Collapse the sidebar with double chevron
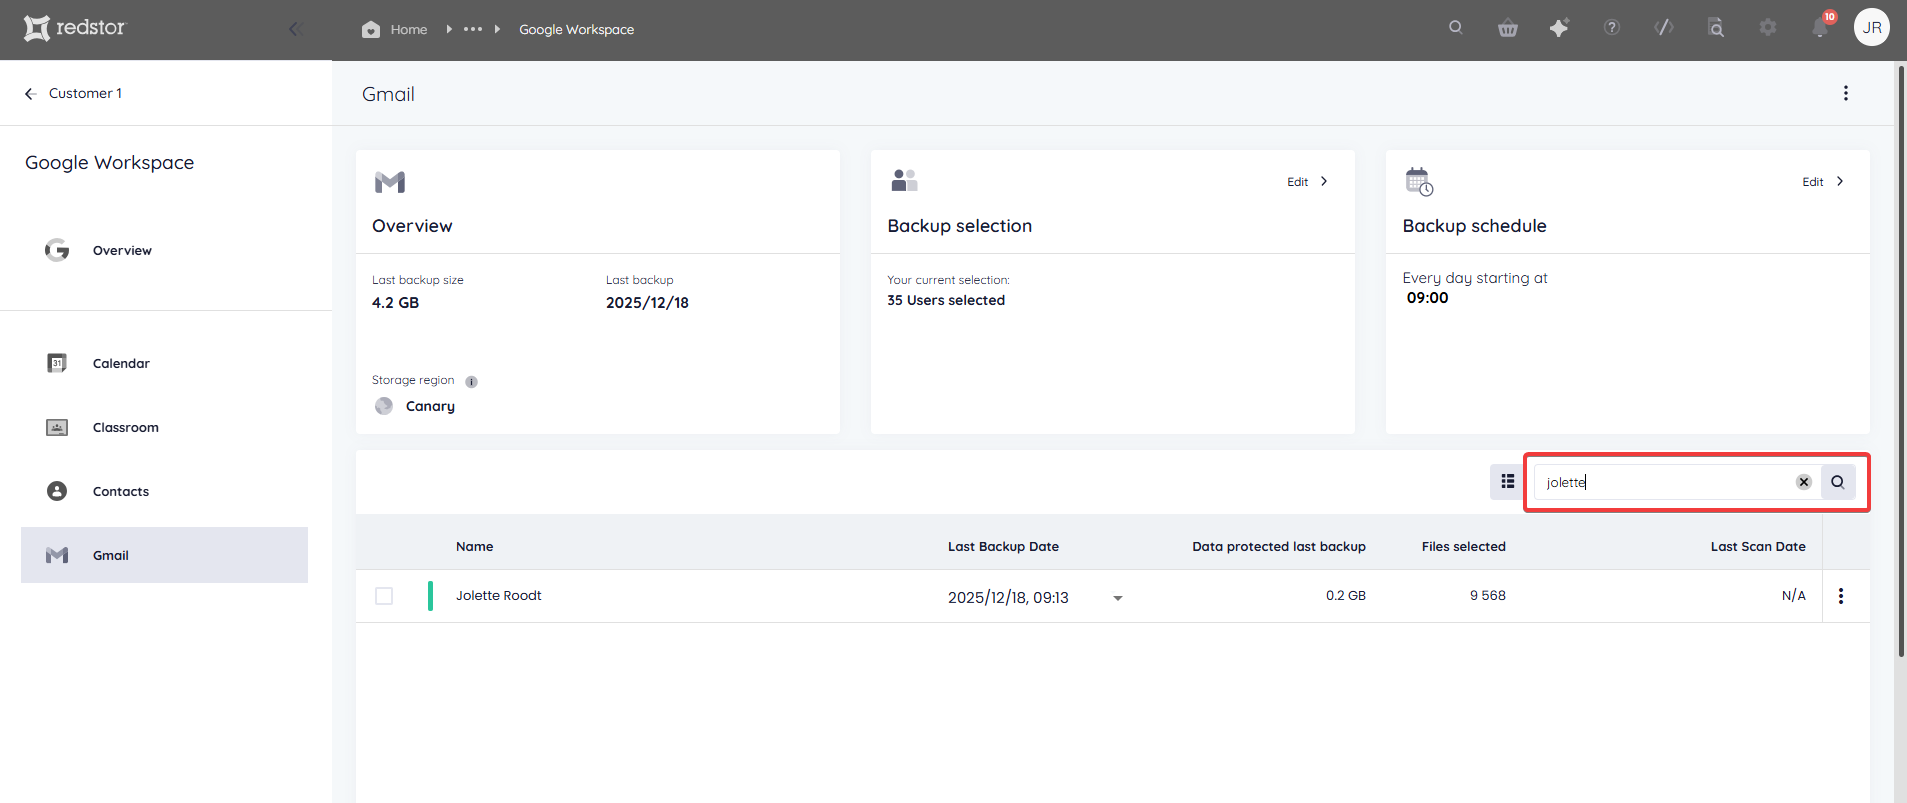The width and height of the screenshot is (1907, 803). coord(295,29)
